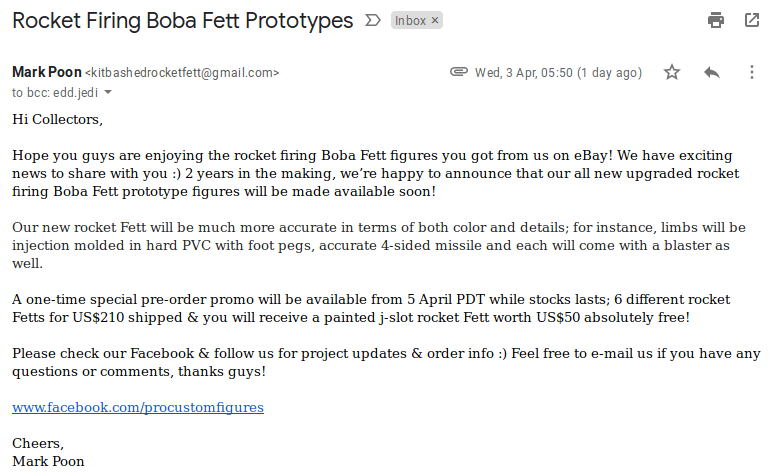
Task: Open the procustomfigures Facebook link
Action: 138,408
